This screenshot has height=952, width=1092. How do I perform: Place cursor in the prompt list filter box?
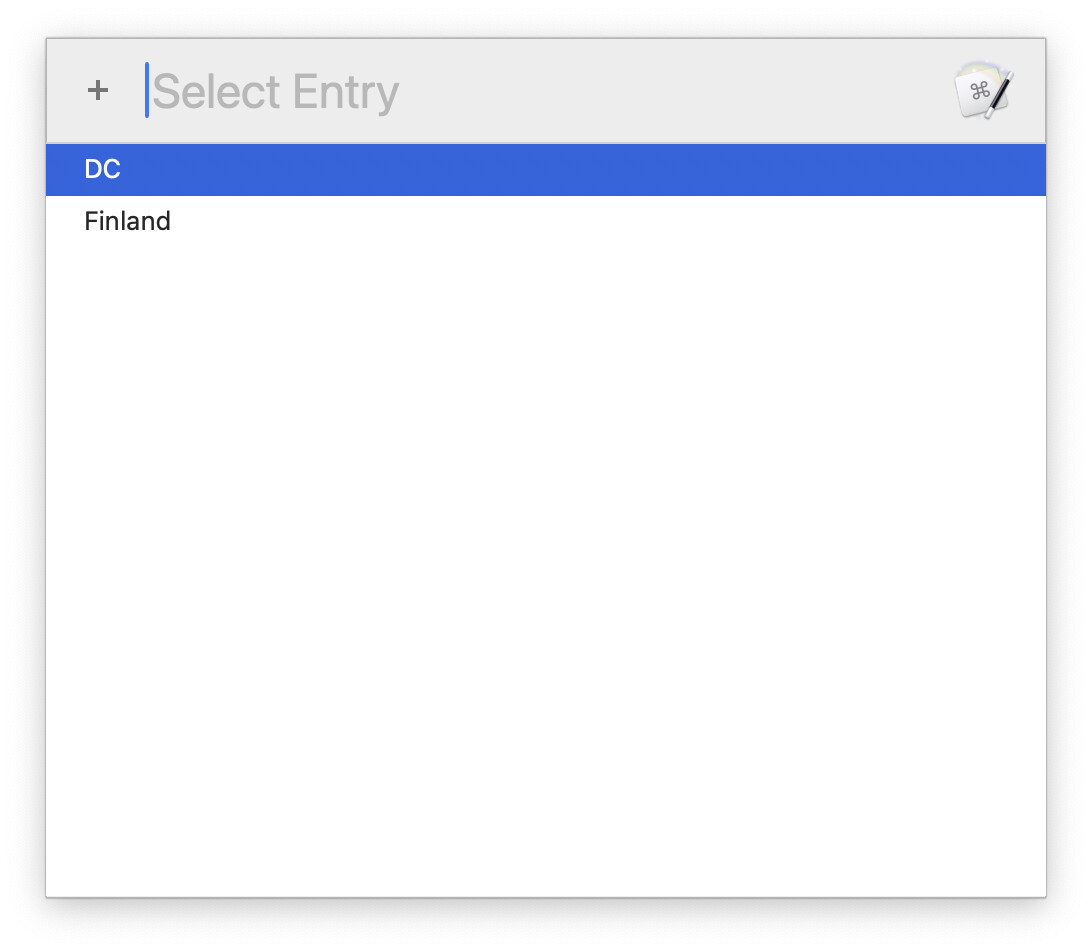(x=543, y=91)
